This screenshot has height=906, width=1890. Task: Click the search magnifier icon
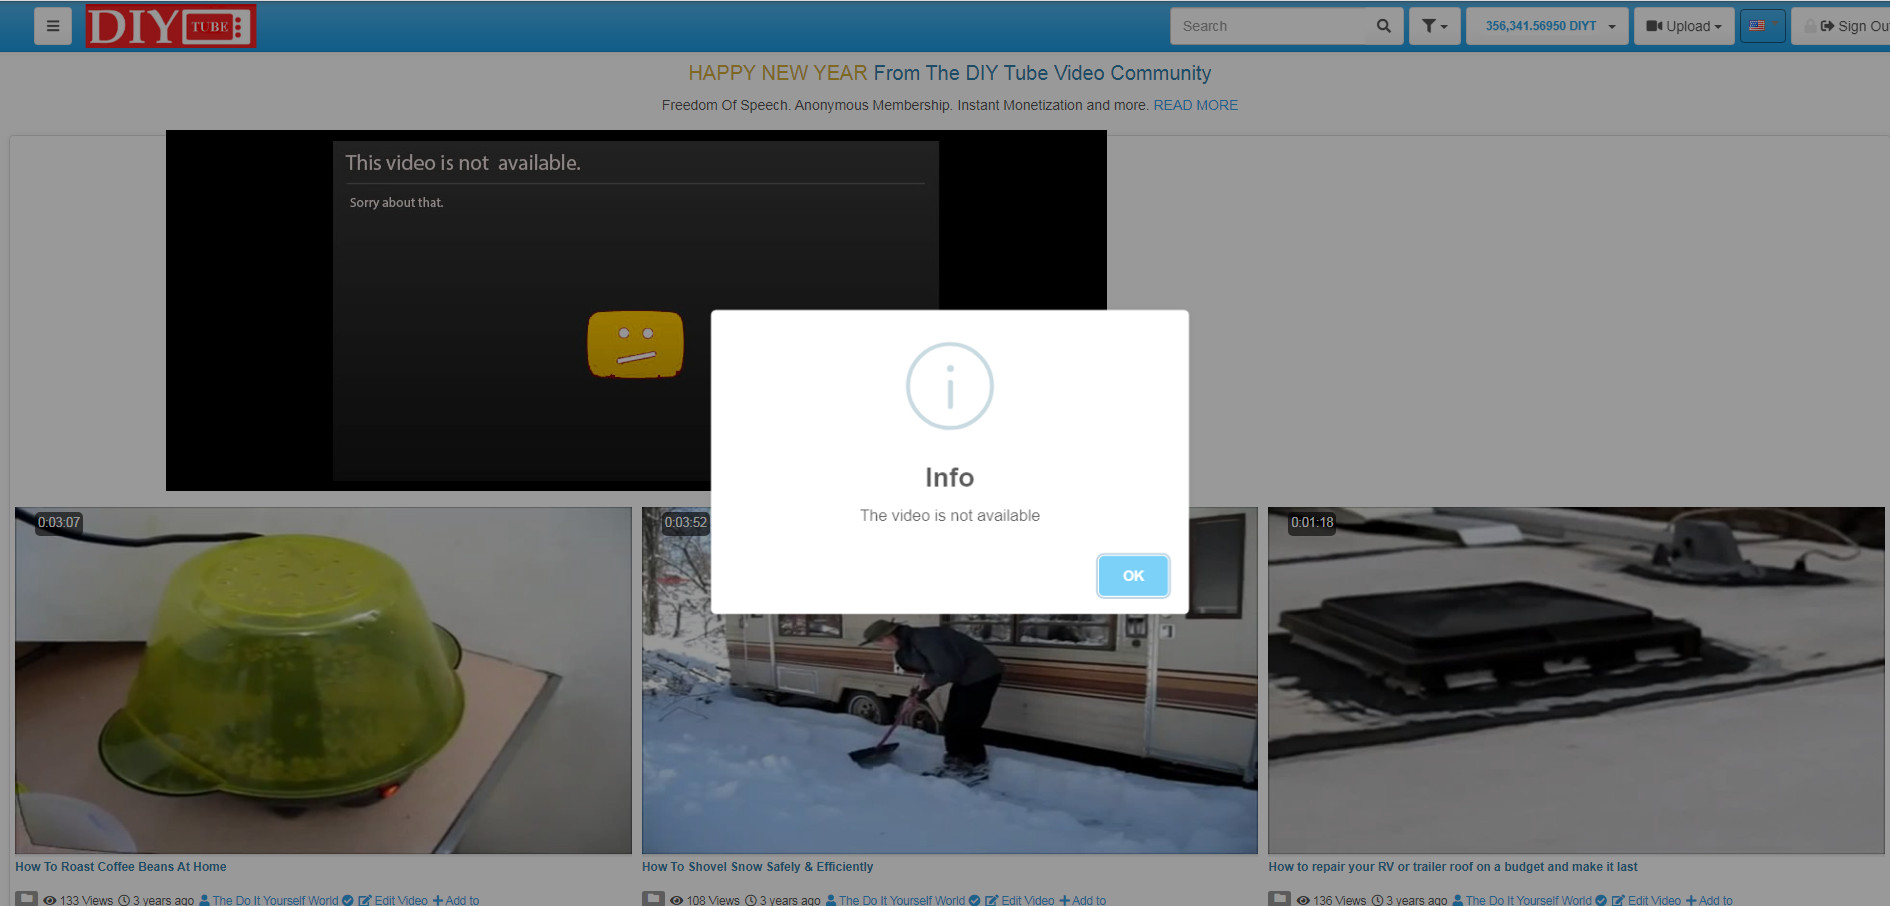point(1383,25)
